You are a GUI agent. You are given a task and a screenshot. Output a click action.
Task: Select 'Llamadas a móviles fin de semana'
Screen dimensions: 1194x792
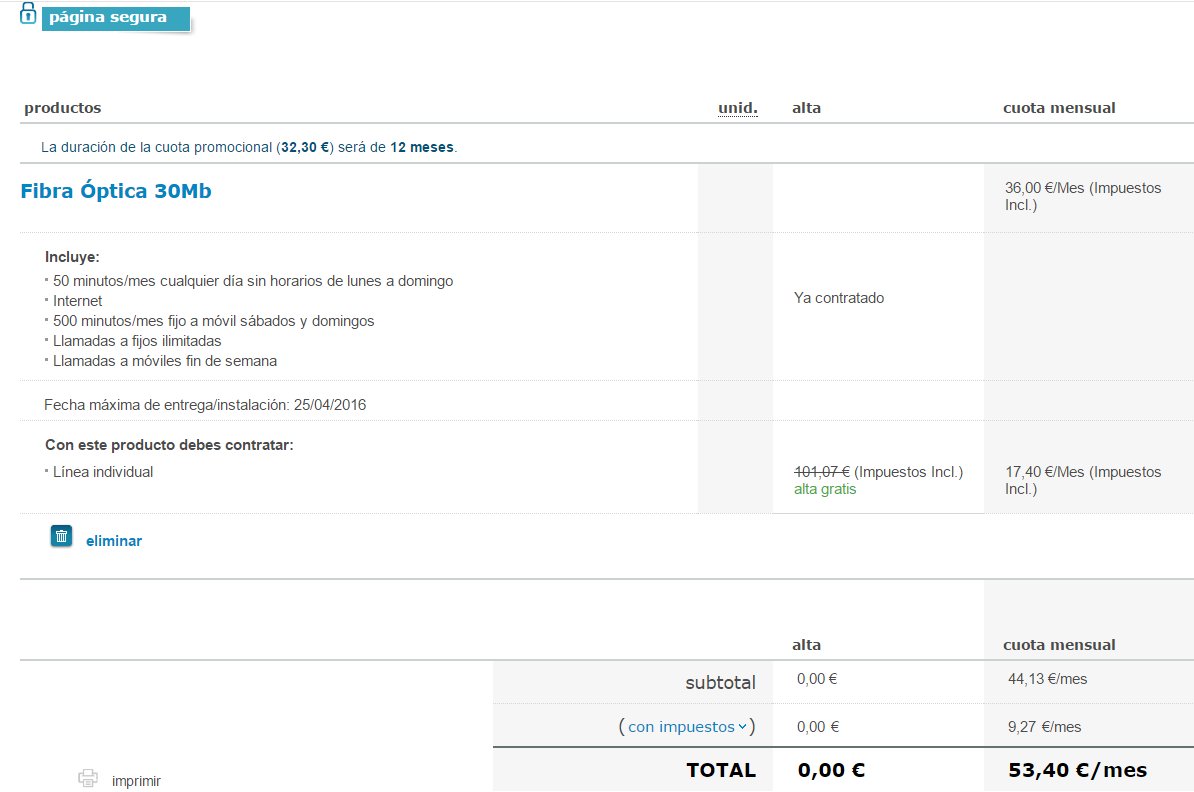[164, 361]
